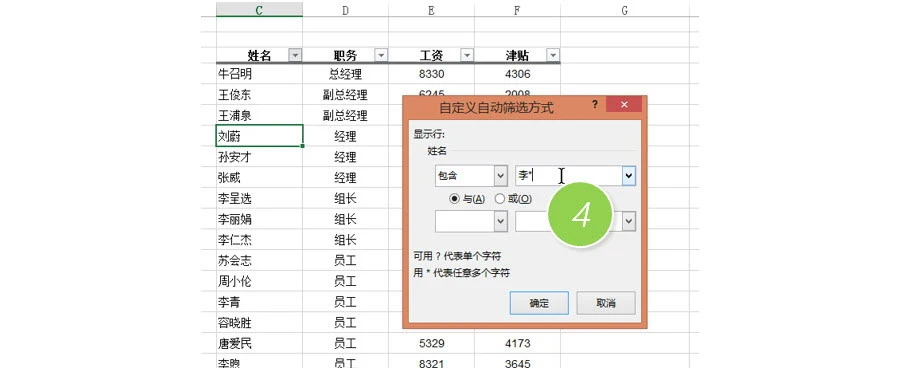Click into the 李* filter value field

[x=569, y=176]
